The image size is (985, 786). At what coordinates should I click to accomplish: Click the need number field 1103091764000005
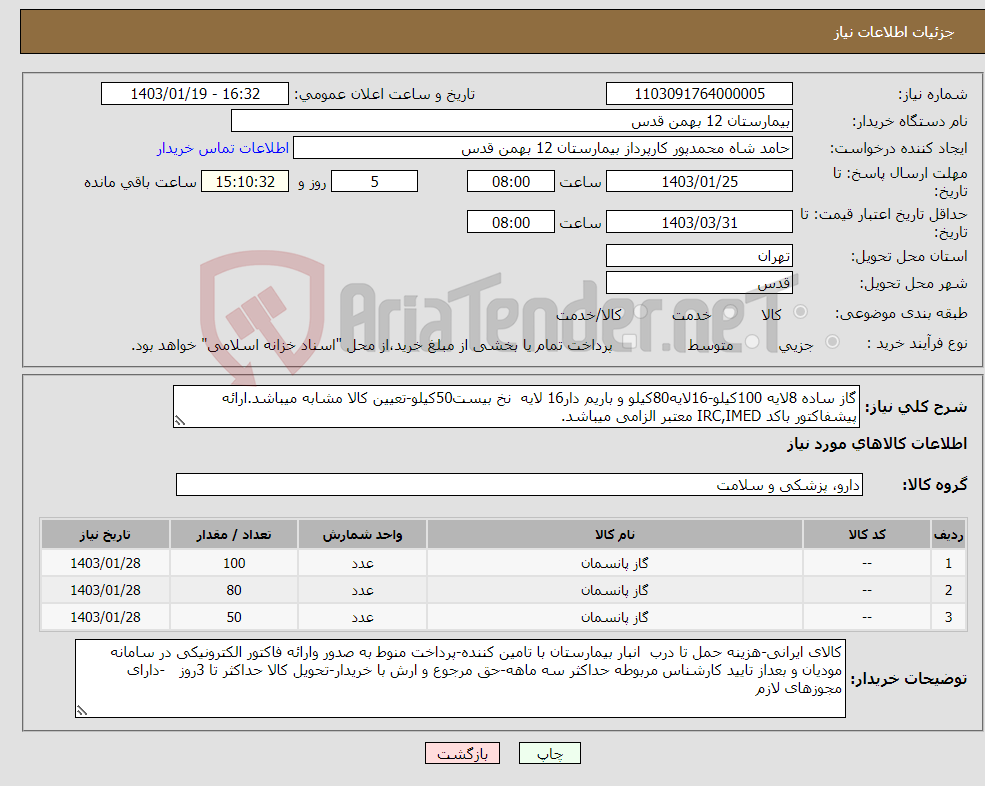tap(699, 94)
